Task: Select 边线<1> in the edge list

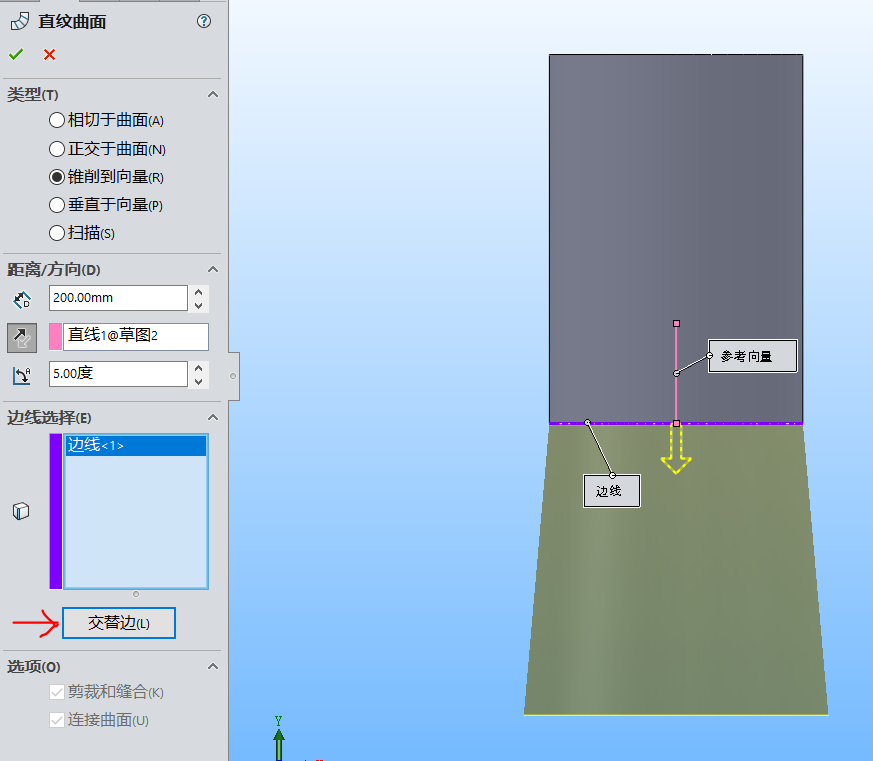Action: (x=136, y=445)
